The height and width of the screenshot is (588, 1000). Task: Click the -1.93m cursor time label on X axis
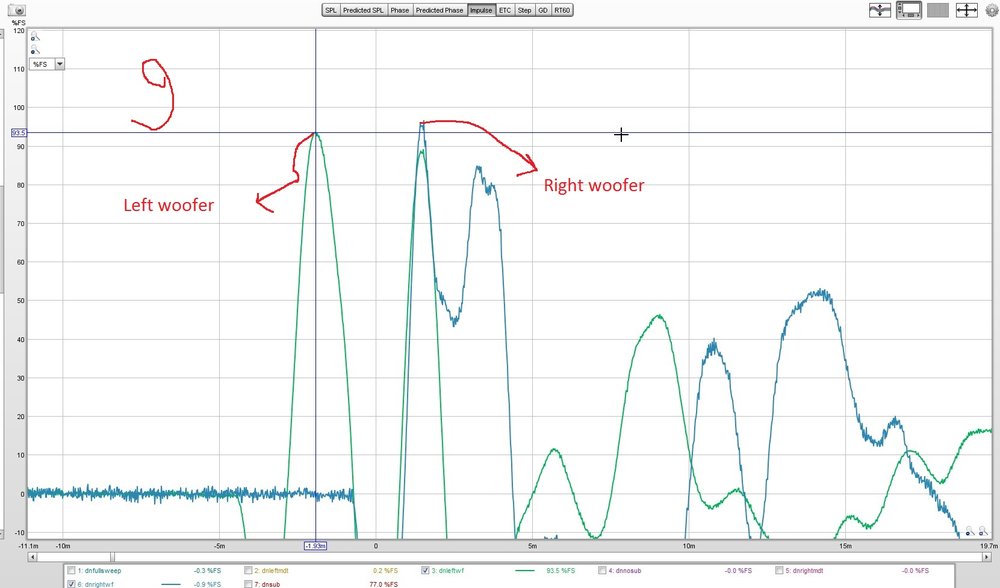(x=316, y=546)
